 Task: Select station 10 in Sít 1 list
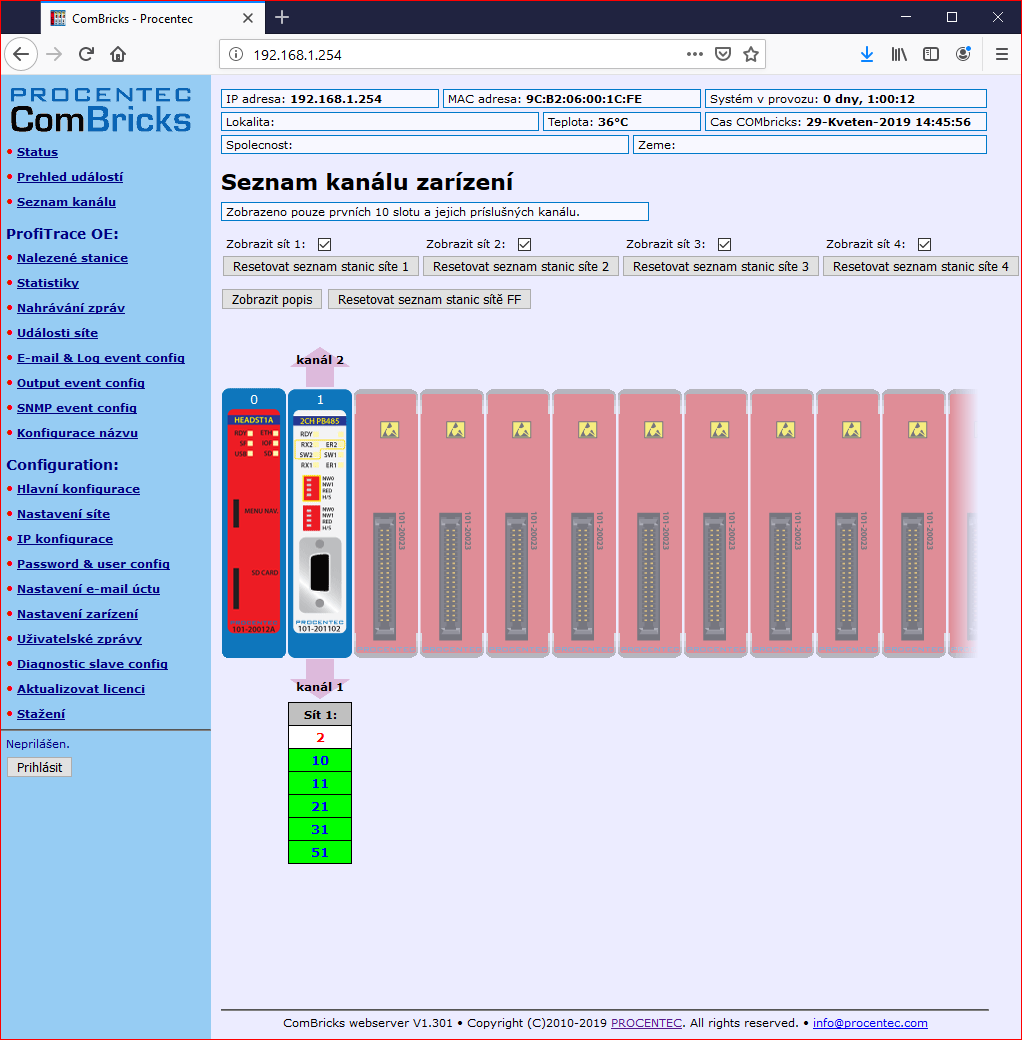coord(320,761)
